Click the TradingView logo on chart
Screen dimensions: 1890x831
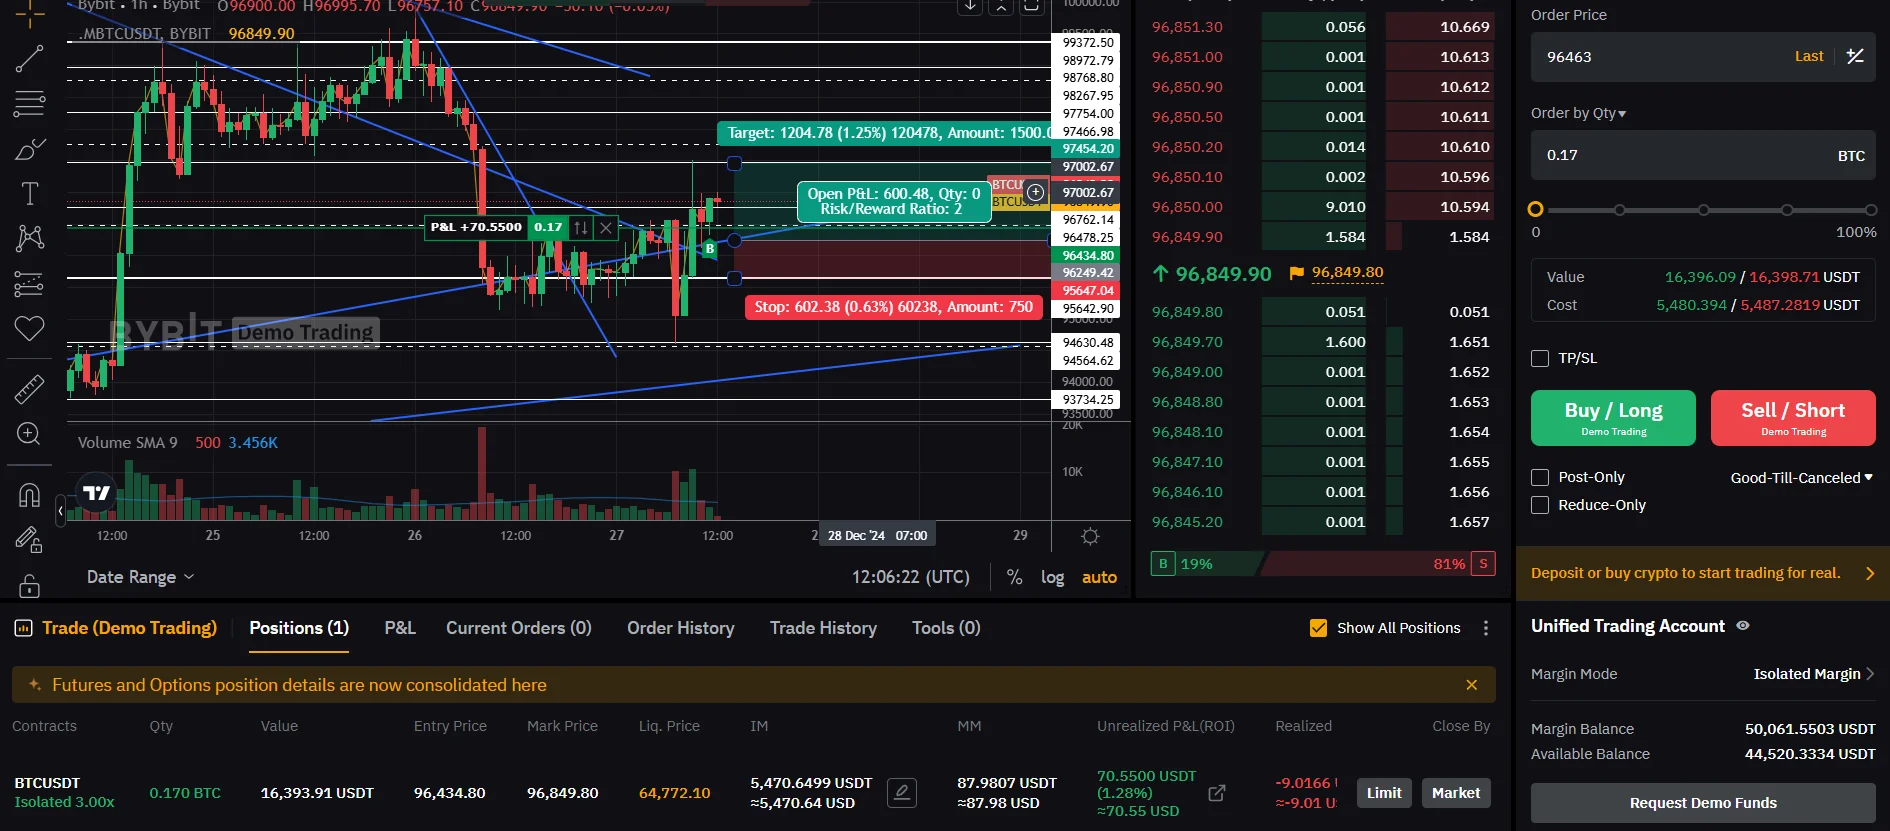(x=97, y=493)
